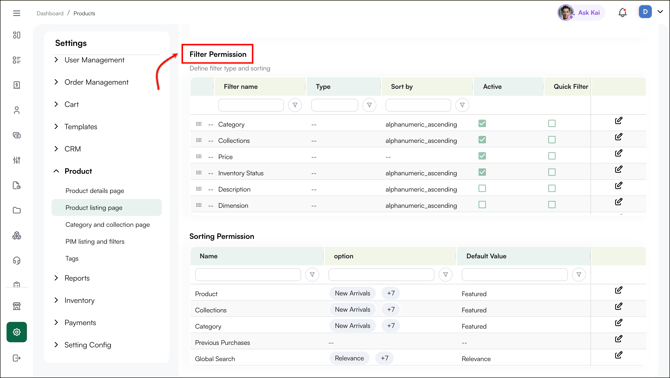Enable Quick Filter for Category
Screen dimensions: 670x378
point(552,123)
